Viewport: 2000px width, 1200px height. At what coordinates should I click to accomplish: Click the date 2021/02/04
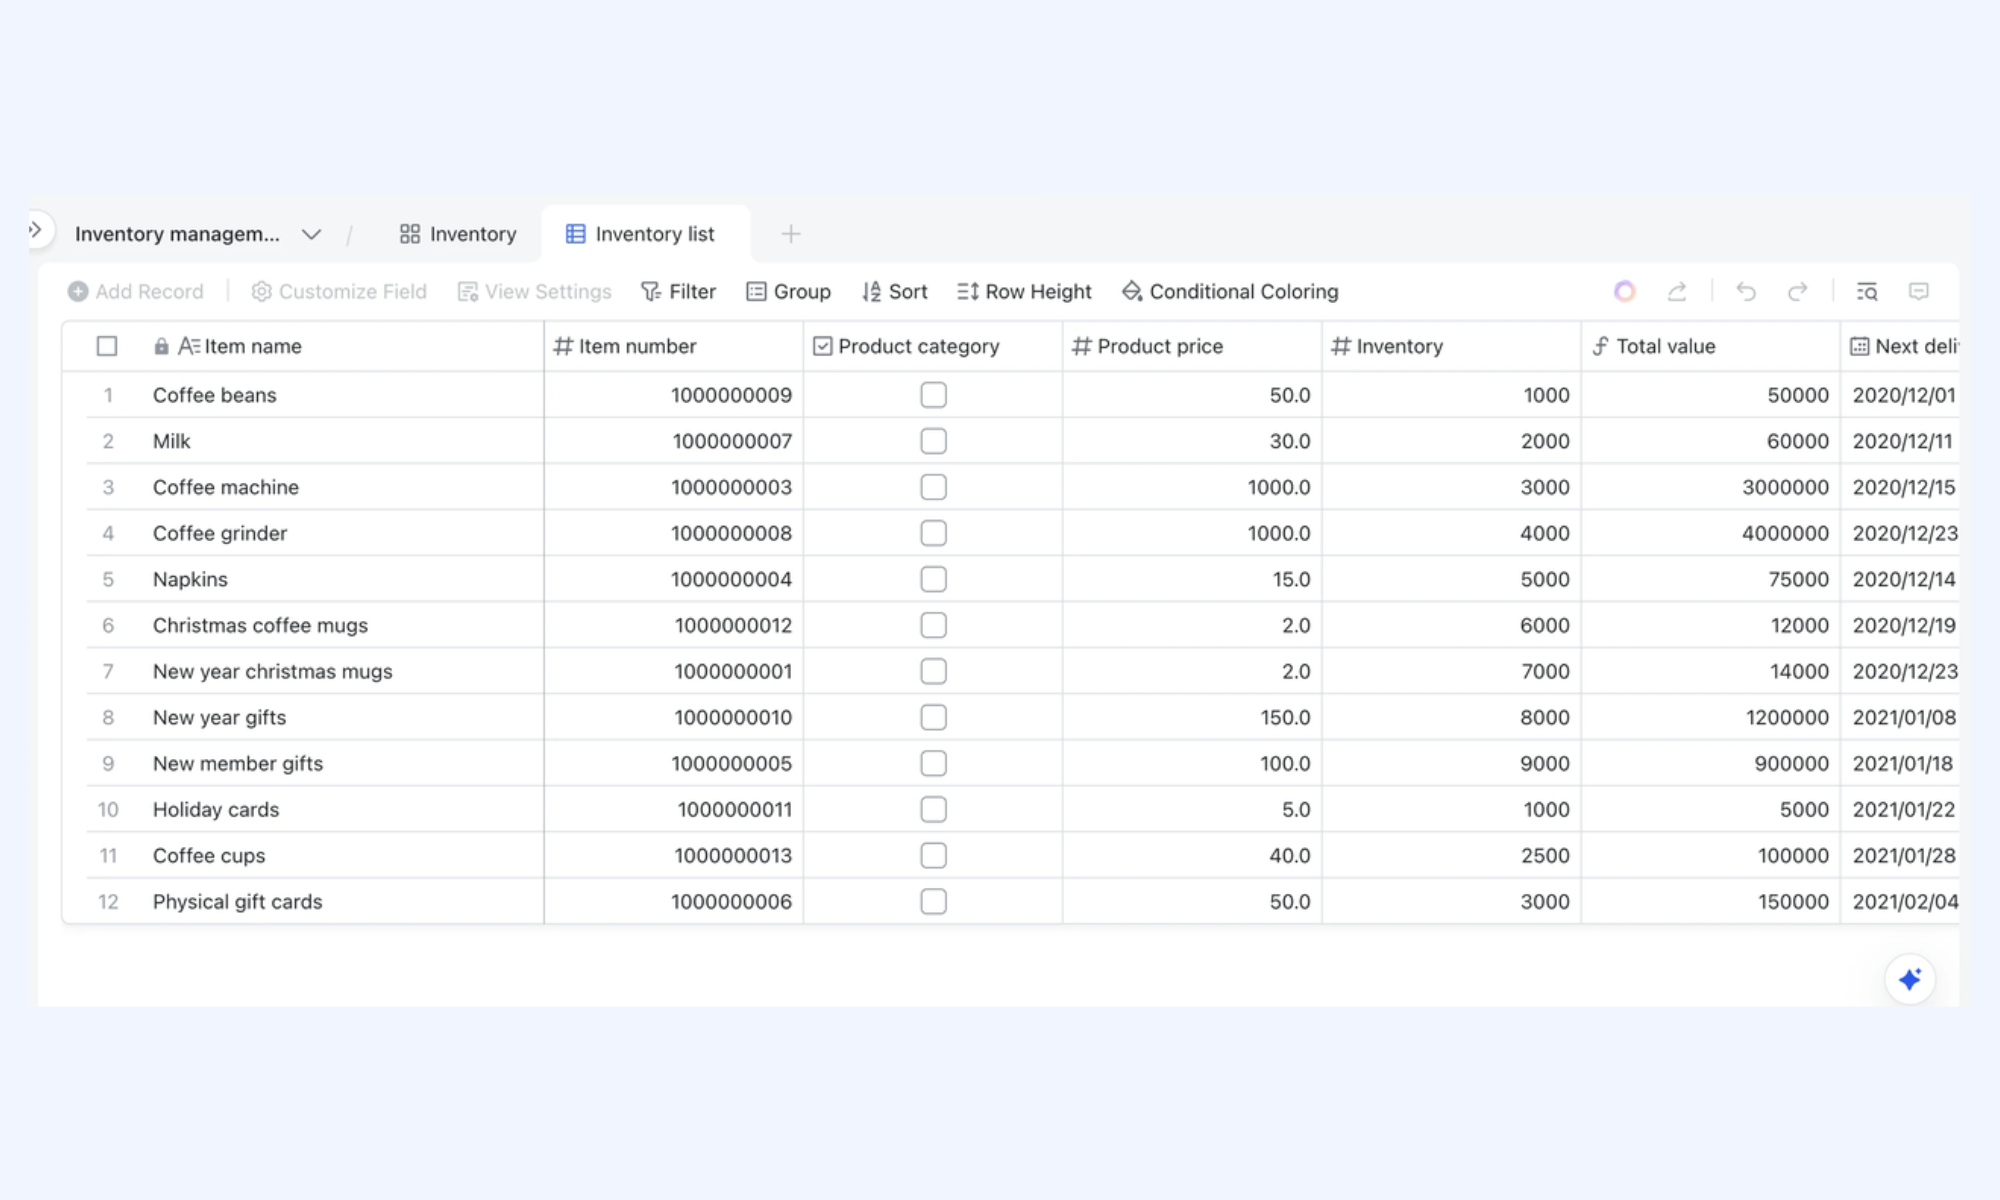[x=1905, y=901]
